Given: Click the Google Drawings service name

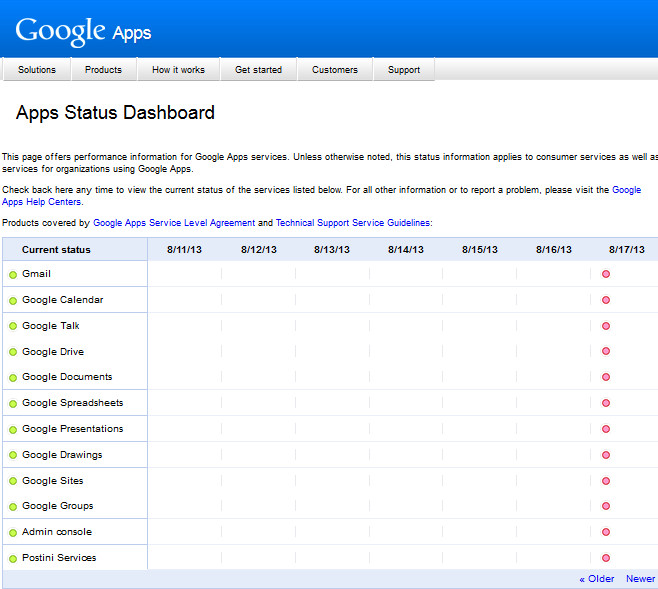Looking at the screenshot, I should tap(62, 455).
